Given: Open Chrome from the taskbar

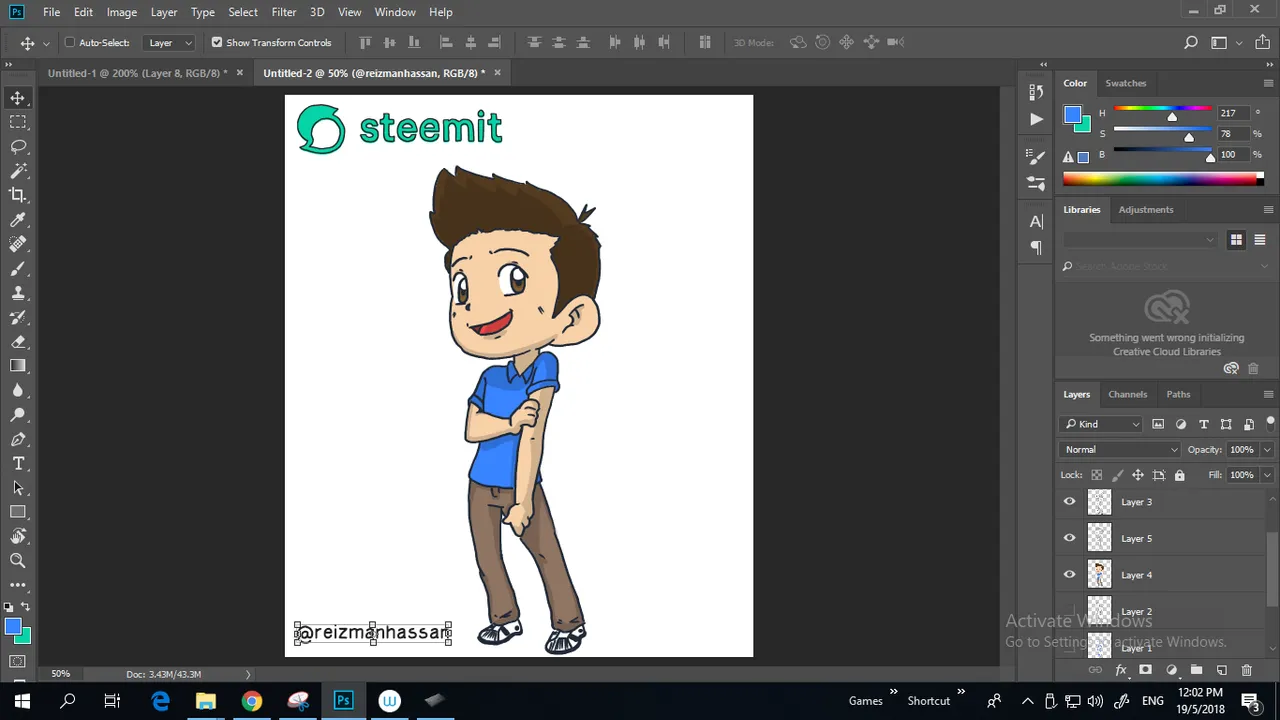Looking at the screenshot, I should (252, 701).
